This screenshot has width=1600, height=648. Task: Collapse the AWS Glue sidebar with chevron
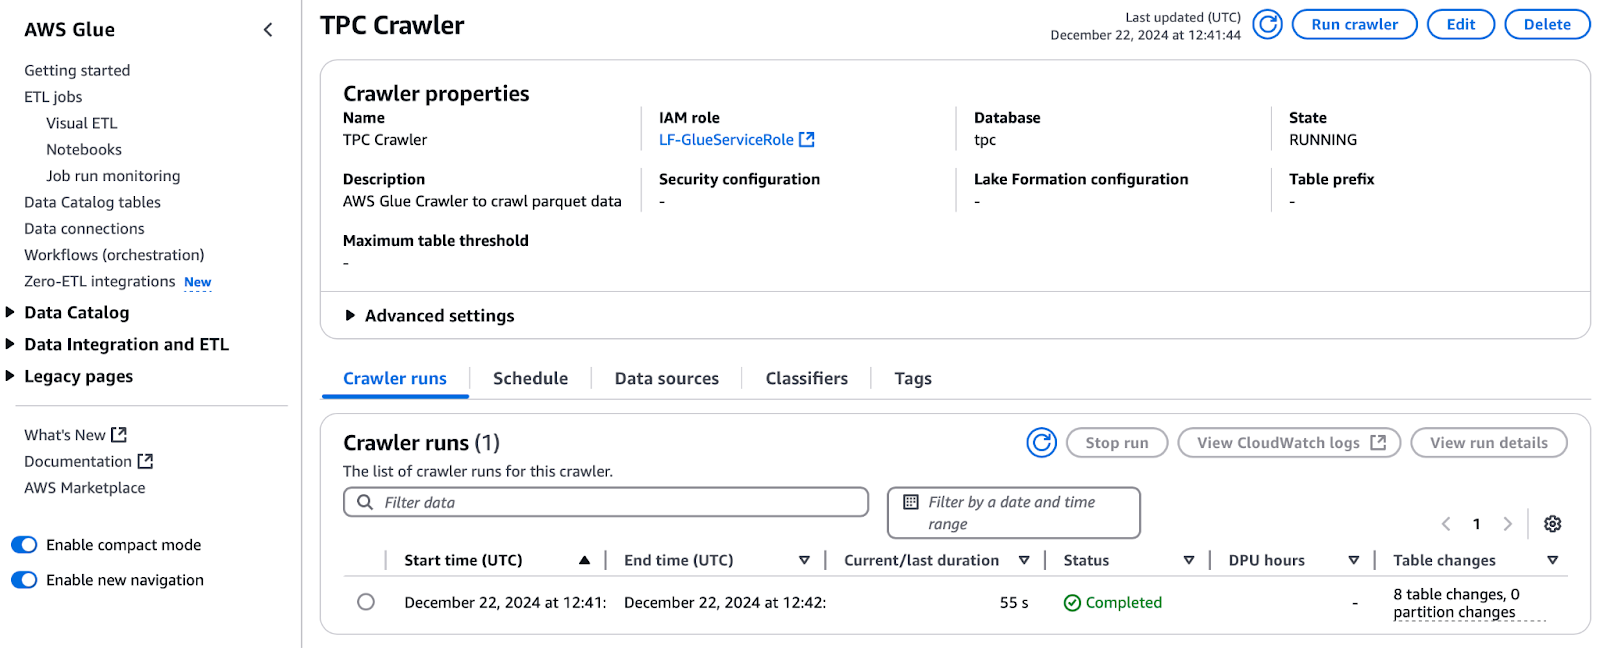click(x=268, y=30)
